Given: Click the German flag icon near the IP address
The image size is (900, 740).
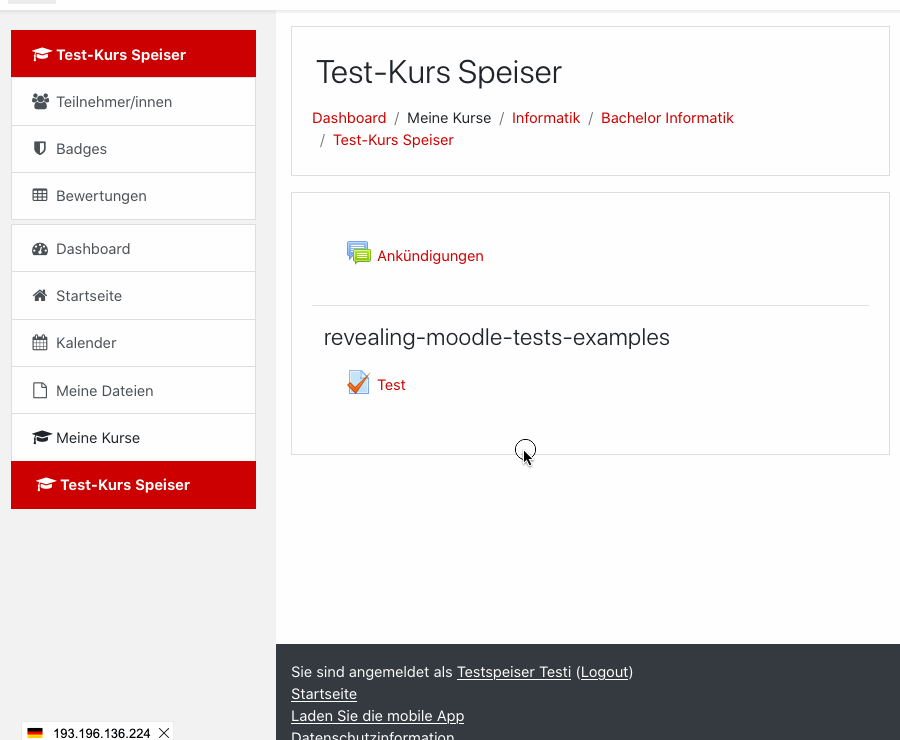Looking at the screenshot, I should [x=35, y=733].
